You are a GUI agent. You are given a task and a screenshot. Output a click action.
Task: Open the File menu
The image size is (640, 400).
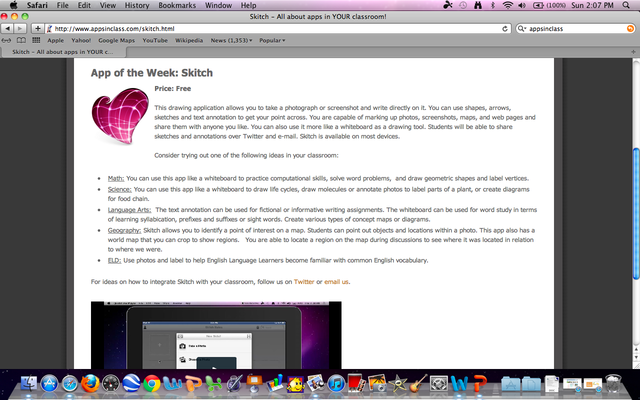point(62,5)
